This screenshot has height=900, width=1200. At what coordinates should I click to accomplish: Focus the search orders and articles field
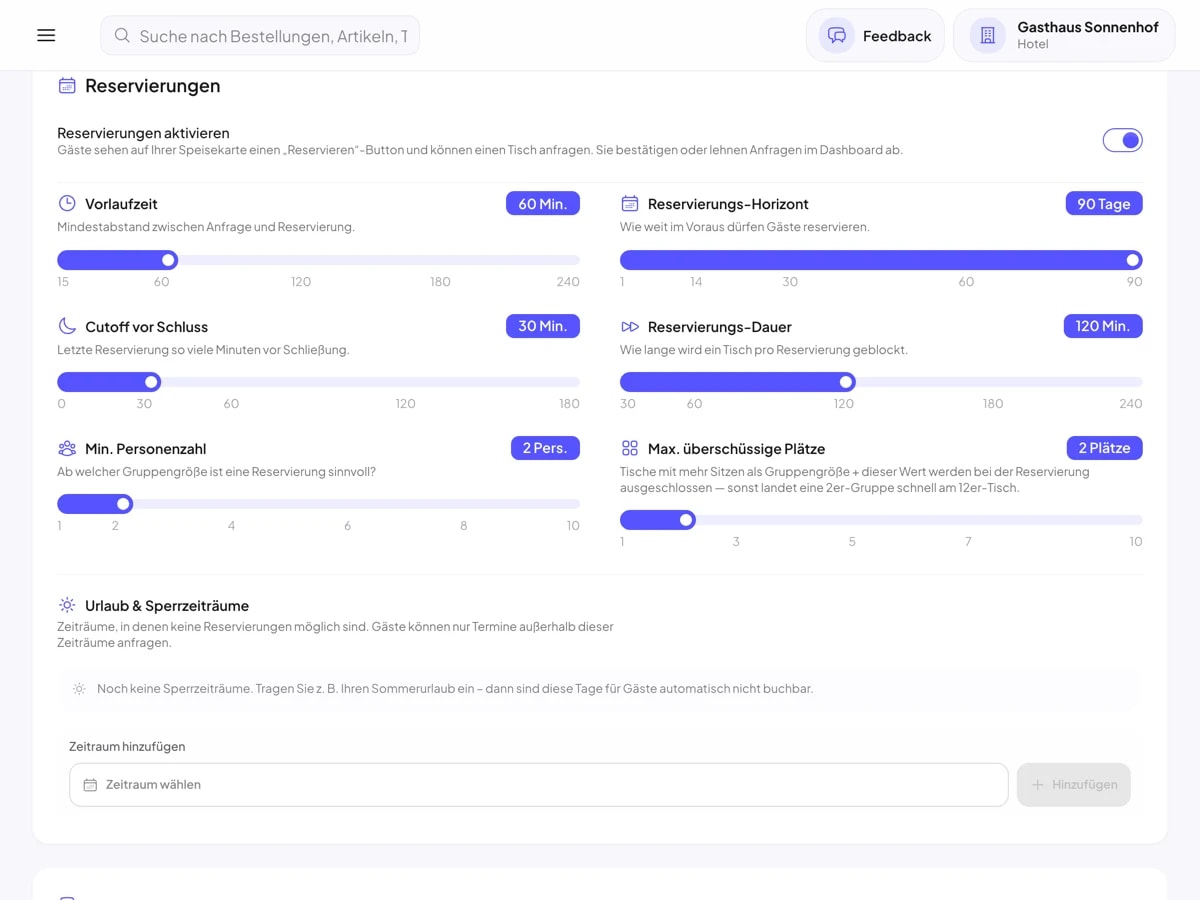tap(260, 36)
